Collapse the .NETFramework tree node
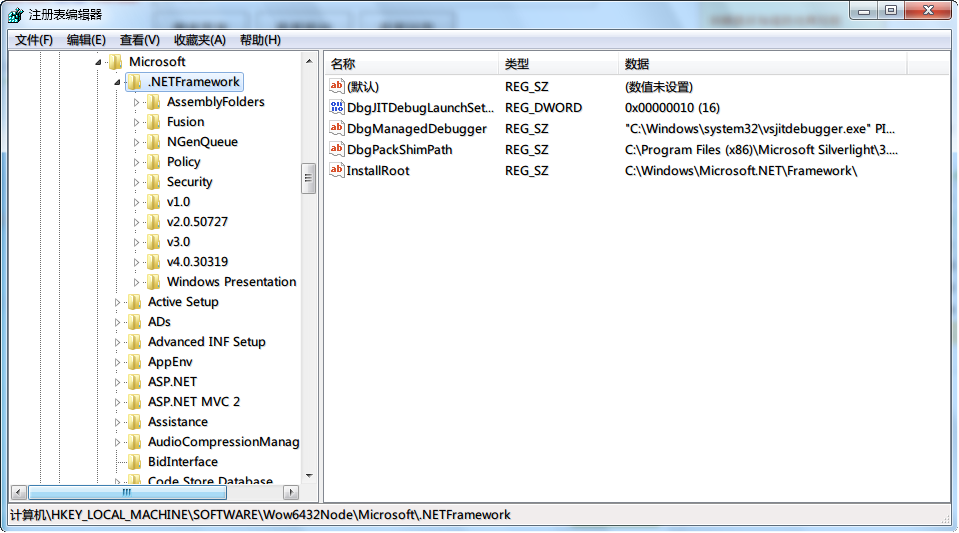Image resolution: width=959 pixels, height=533 pixels. 117,82
